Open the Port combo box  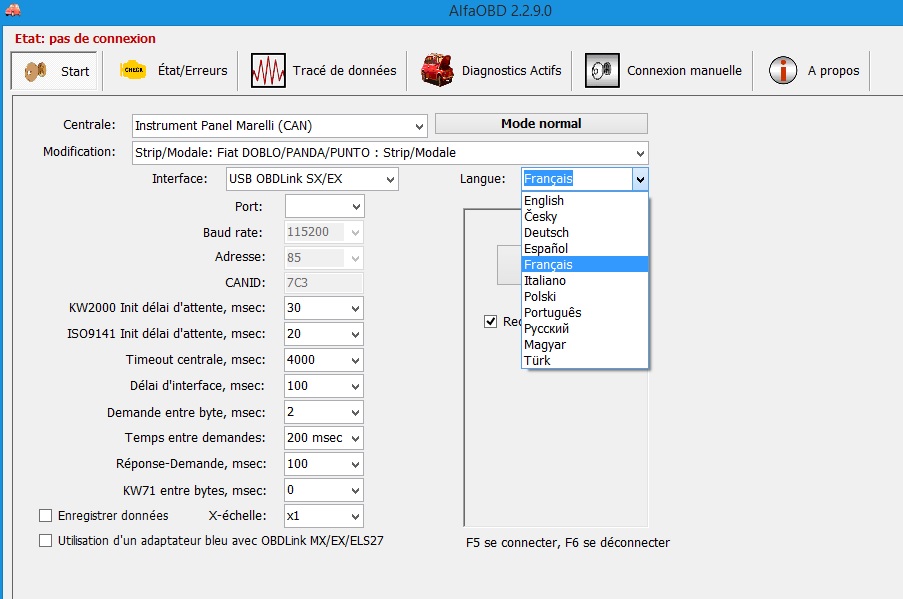point(355,206)
